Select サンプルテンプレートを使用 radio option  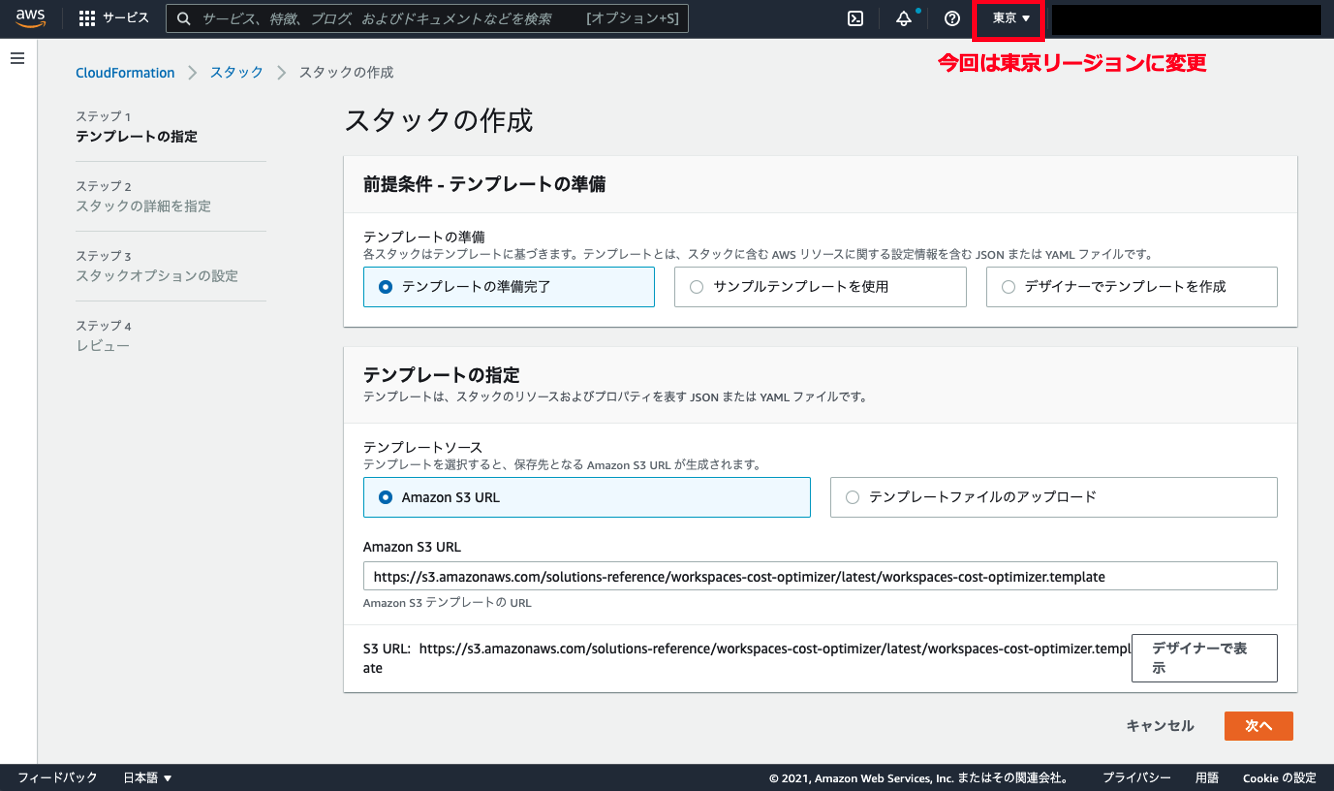(x=820, y=287)
